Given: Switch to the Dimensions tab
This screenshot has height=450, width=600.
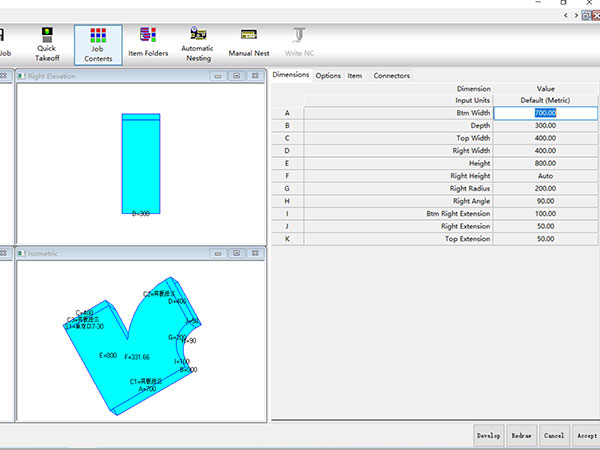Looking at the screenshot, I should click(x=291, y=75).
